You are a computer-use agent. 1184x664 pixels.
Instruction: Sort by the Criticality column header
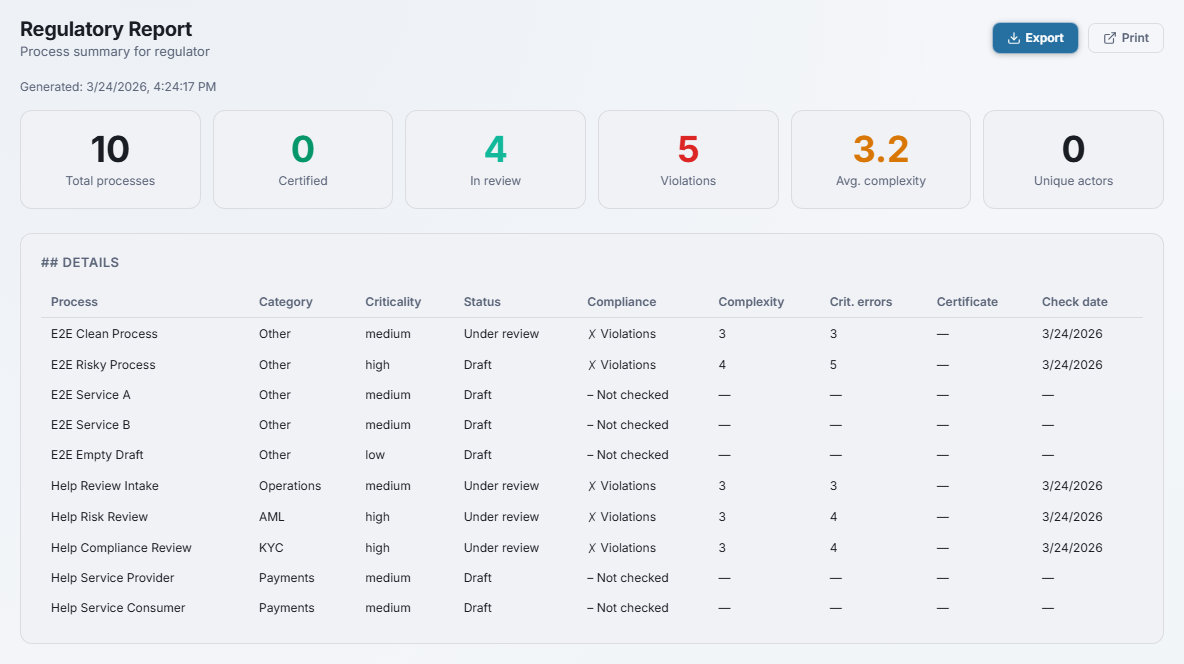pyautogui.click(x=393, y=302)
